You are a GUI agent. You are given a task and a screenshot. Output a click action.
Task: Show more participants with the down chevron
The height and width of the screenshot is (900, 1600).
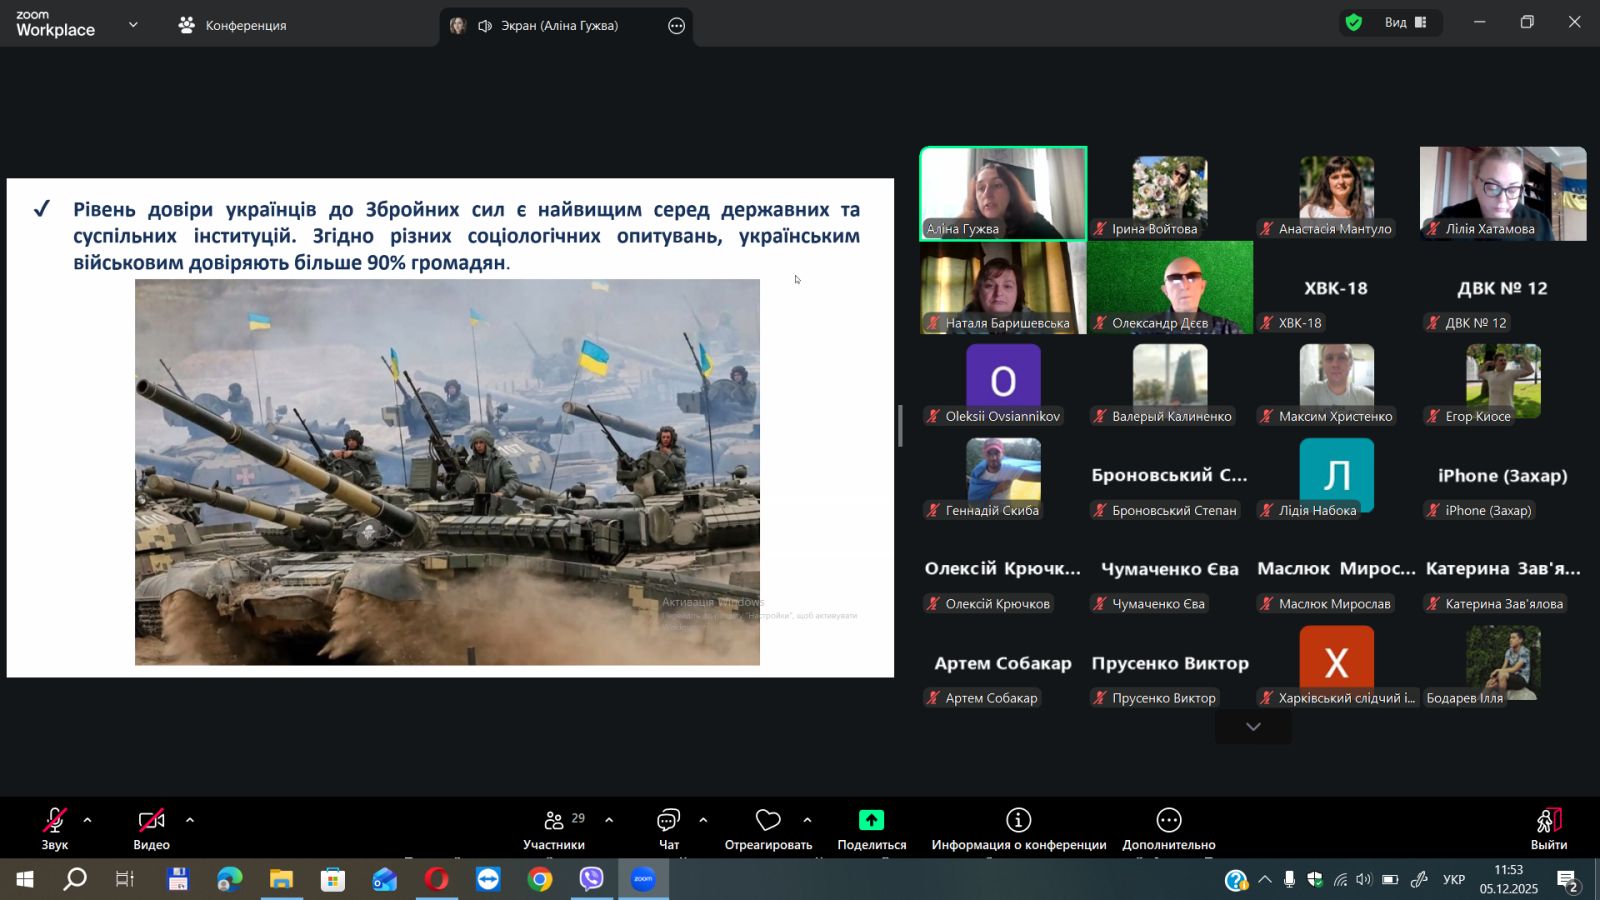(x=1253, y=727)
